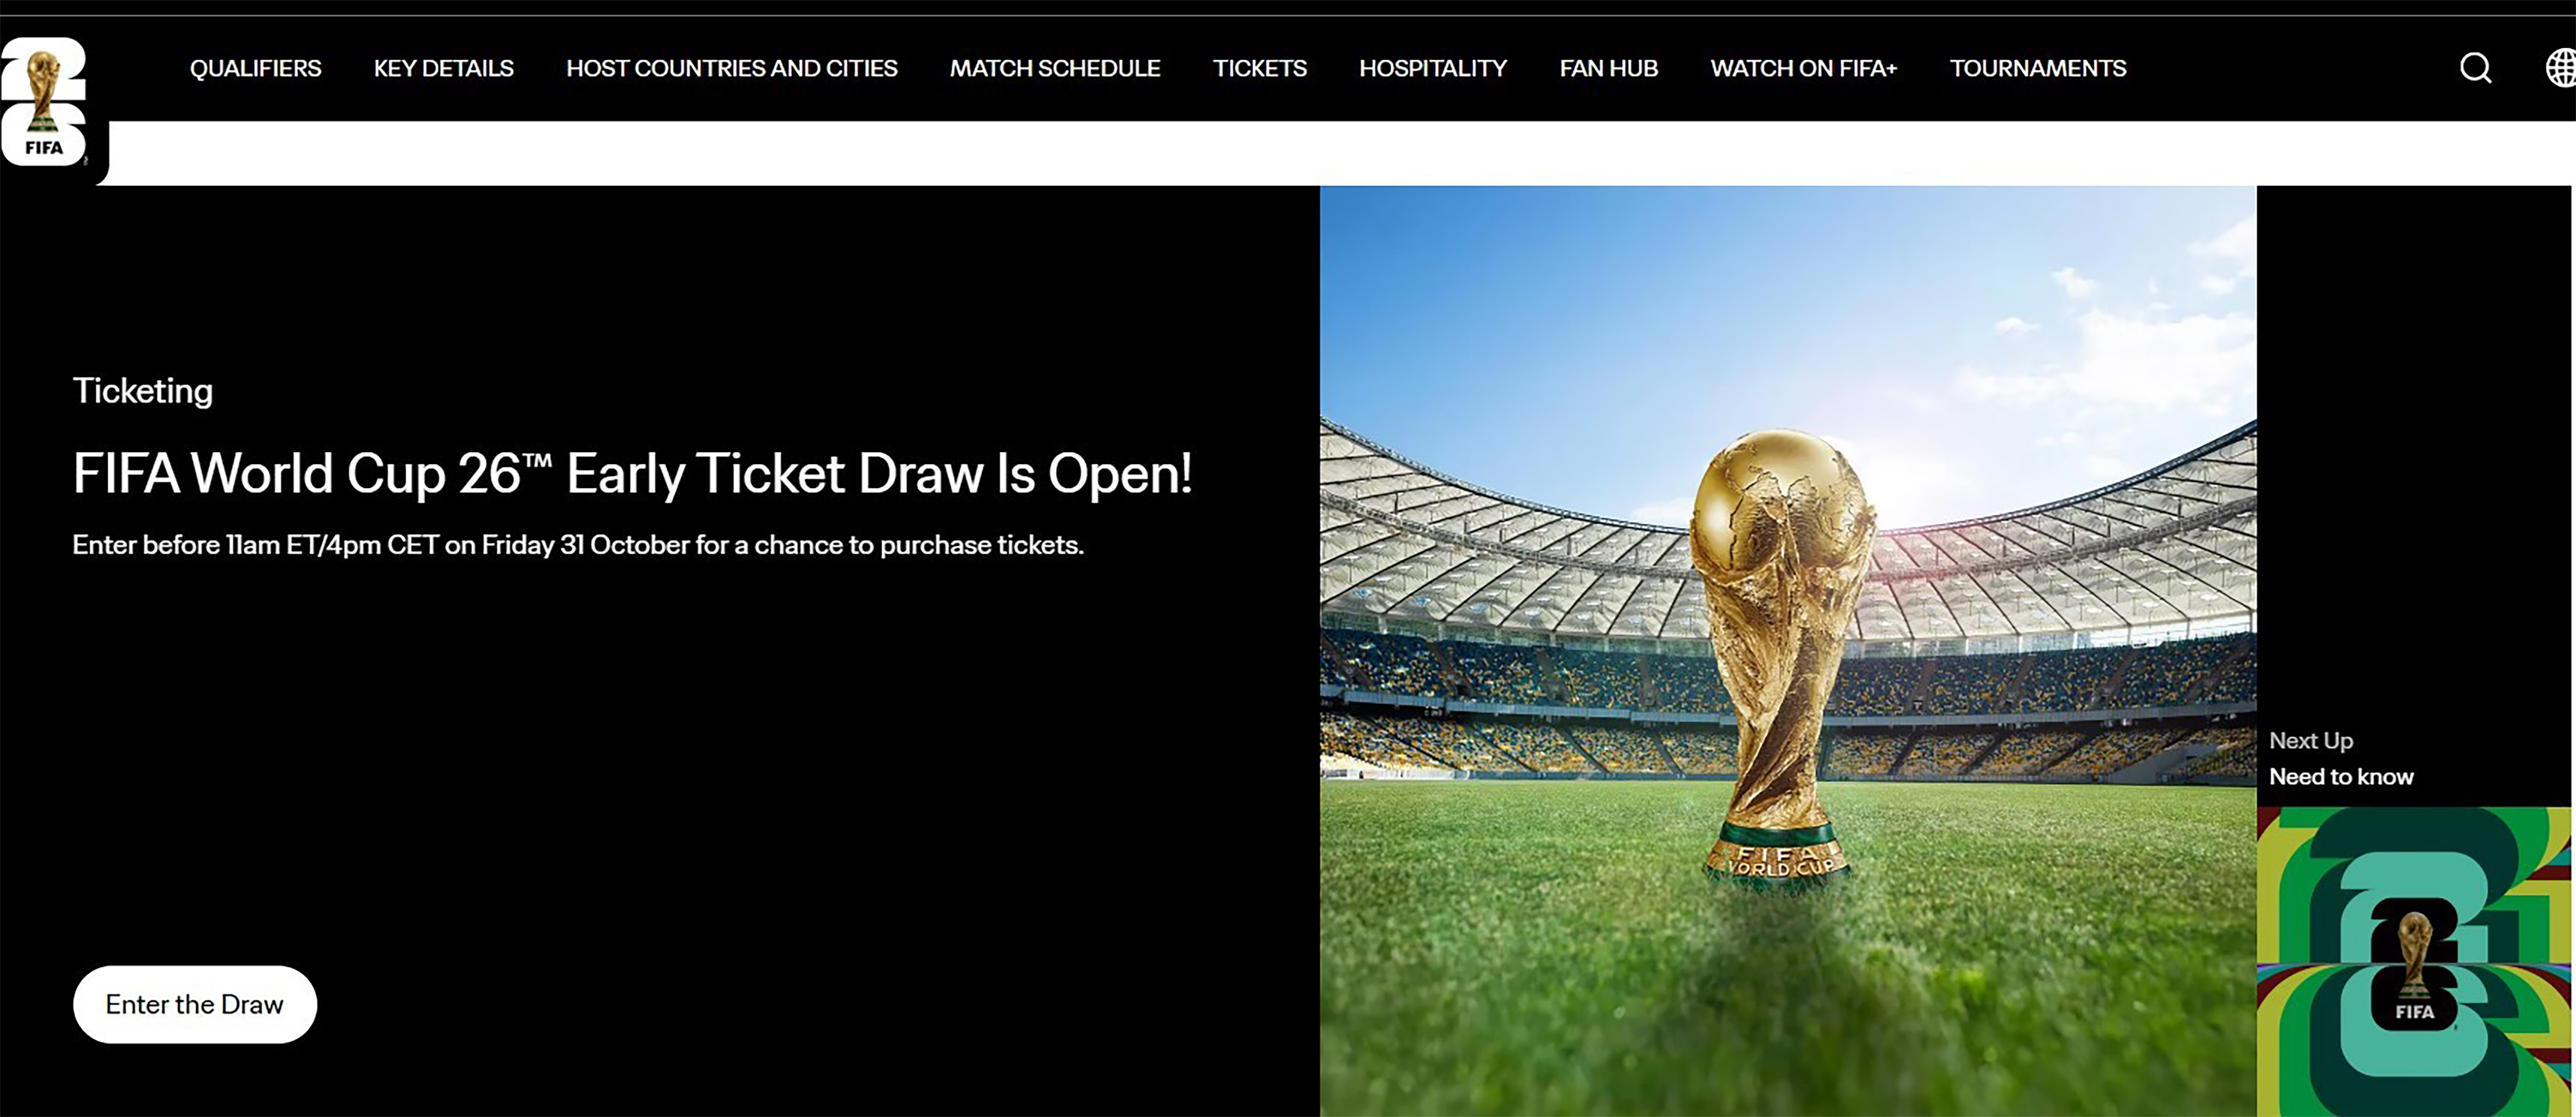Viewport: 2576px width, 1117px height.
Task: Click the Ticketing category label
Action: point(143,391)
